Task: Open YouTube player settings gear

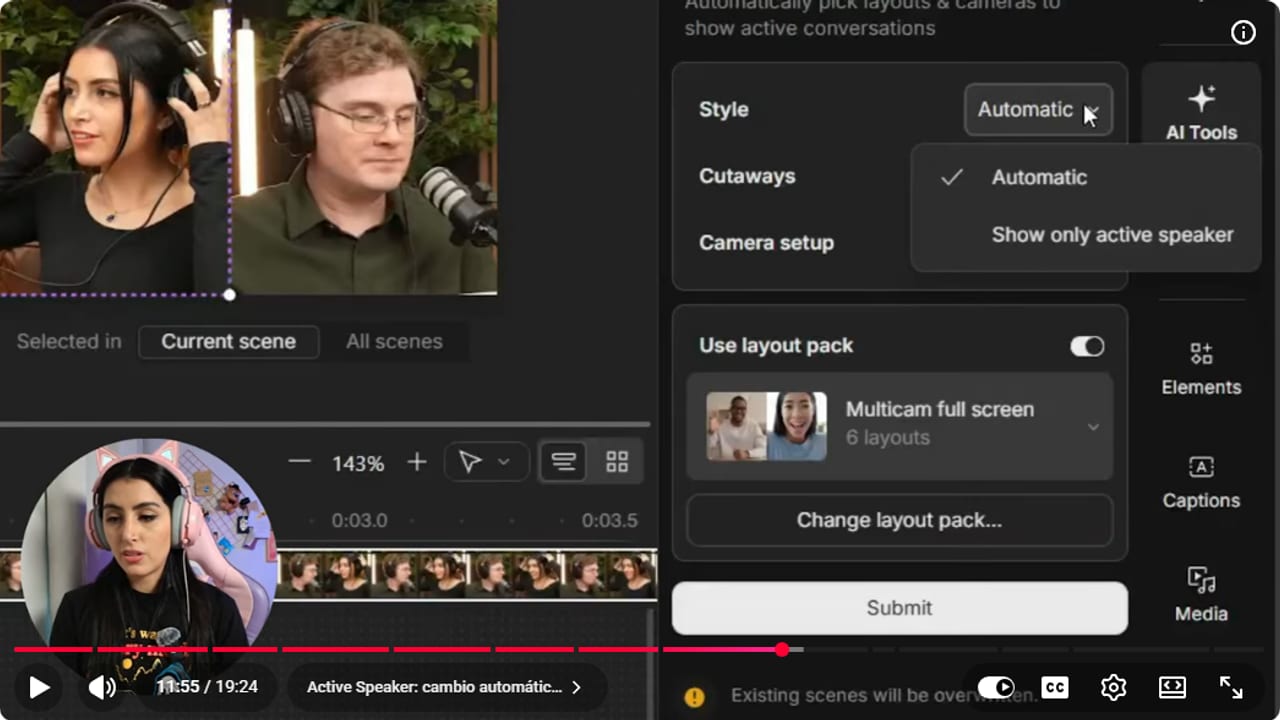Action: [1113, 687]
